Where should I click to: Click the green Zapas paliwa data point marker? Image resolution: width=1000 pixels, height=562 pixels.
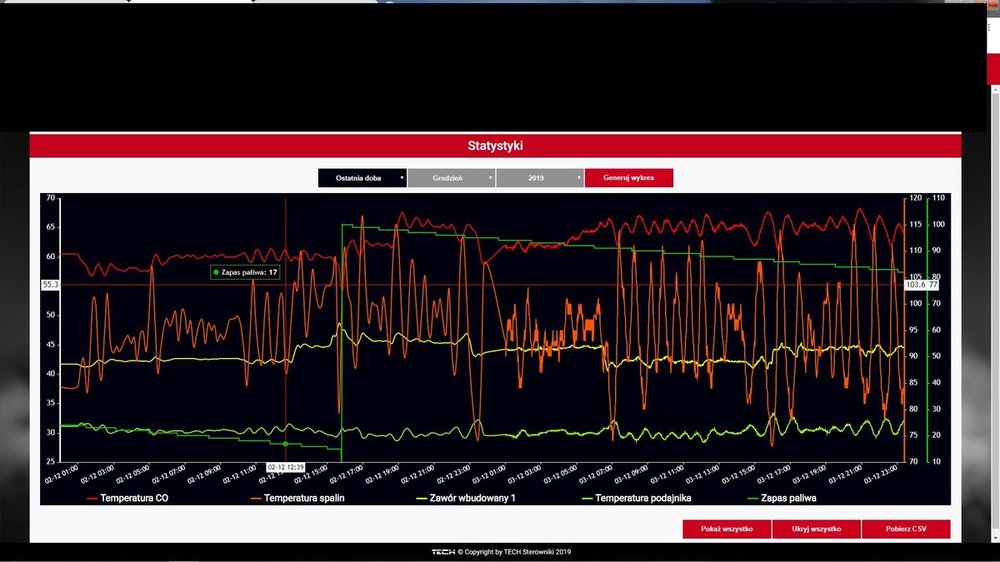(286, 444)
